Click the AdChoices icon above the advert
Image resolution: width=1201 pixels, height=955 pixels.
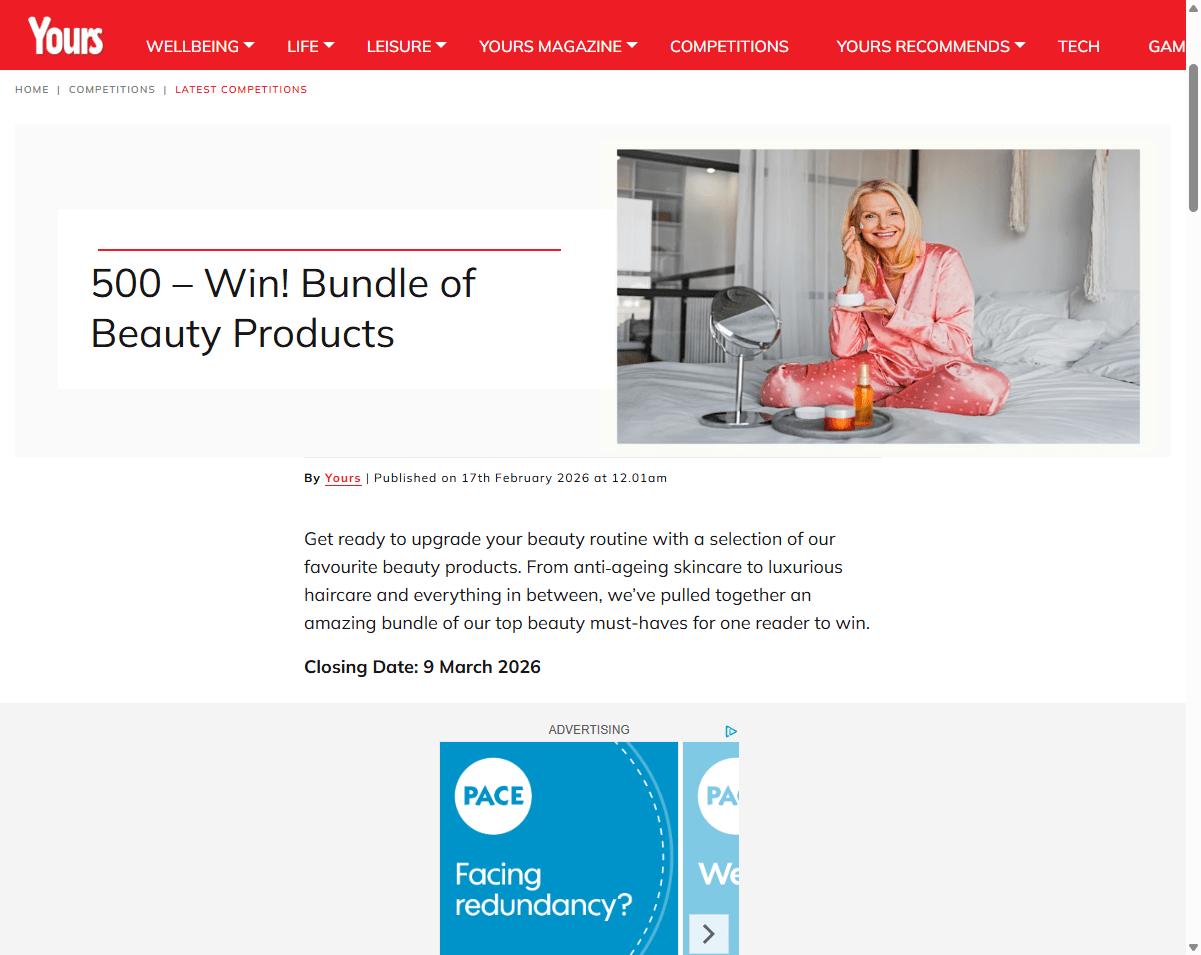(731, 731)
